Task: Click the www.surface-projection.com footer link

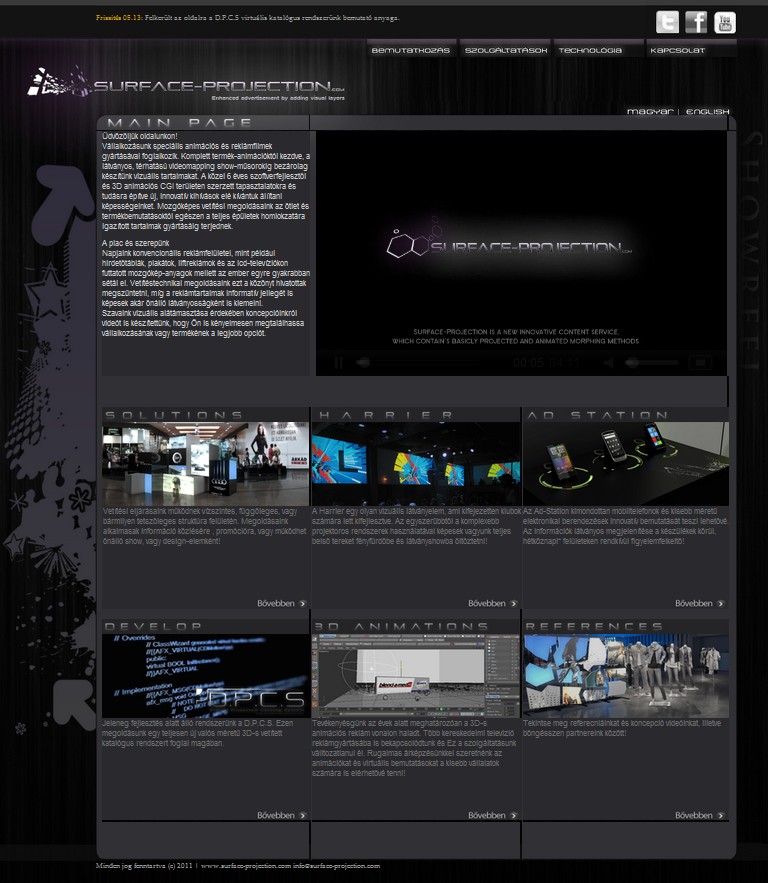Action: pos(246,866)
